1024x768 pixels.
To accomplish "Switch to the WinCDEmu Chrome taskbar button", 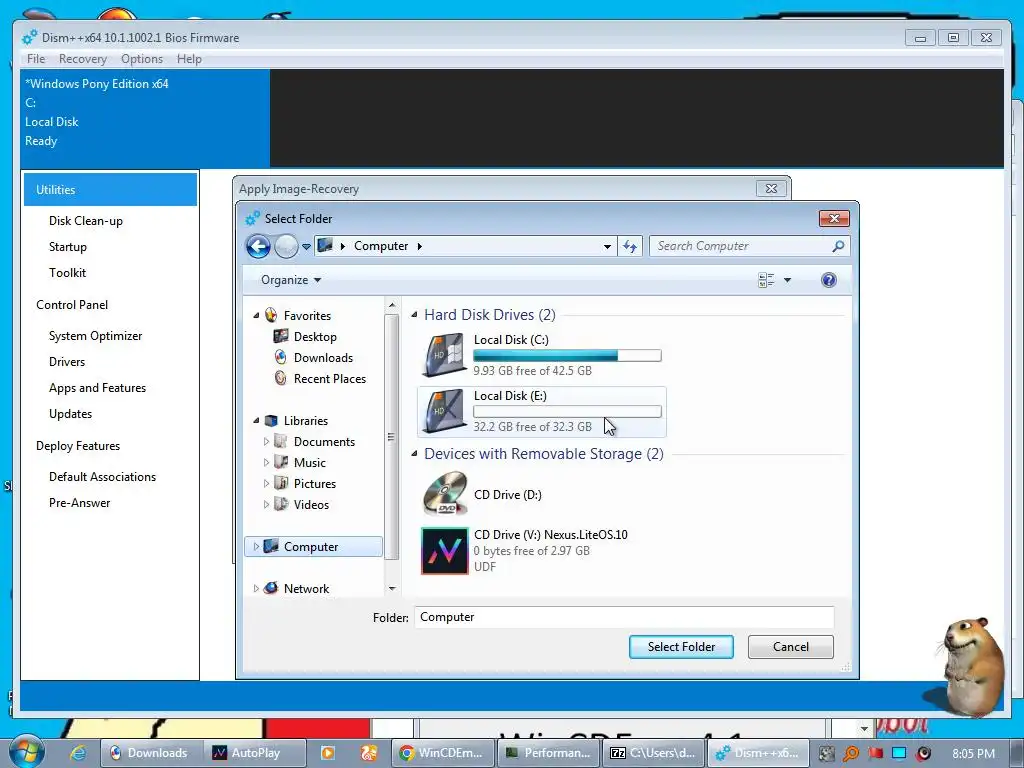I will [x=442, y=753].
